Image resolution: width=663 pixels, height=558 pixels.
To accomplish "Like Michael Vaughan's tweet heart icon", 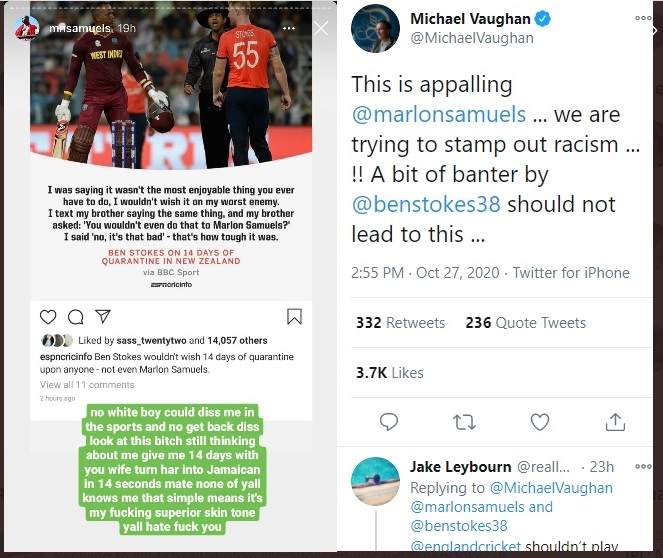I will [x=540, y=422].
